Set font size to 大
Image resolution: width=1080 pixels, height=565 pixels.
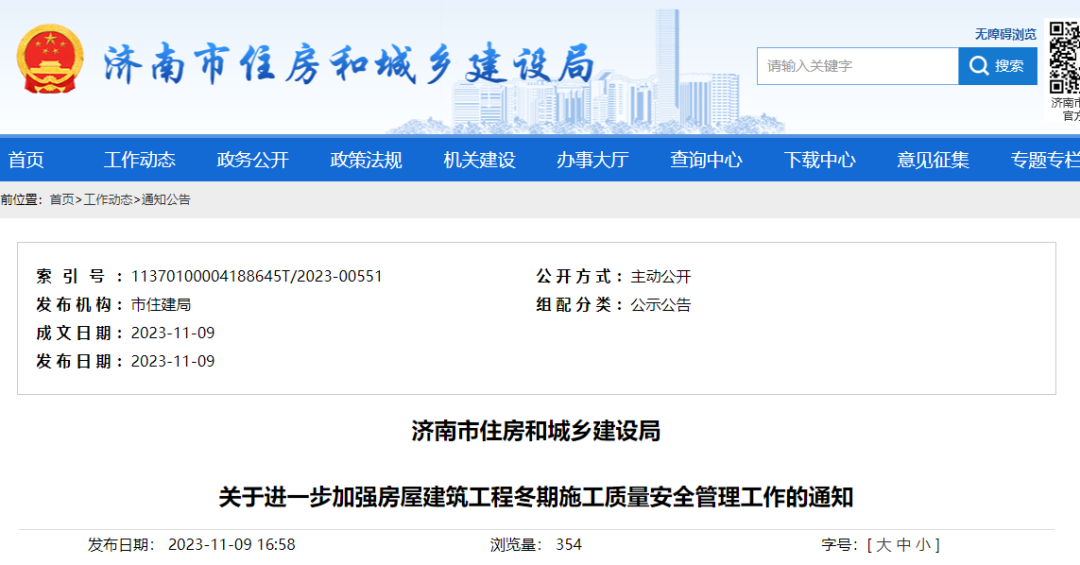[884, 545]
